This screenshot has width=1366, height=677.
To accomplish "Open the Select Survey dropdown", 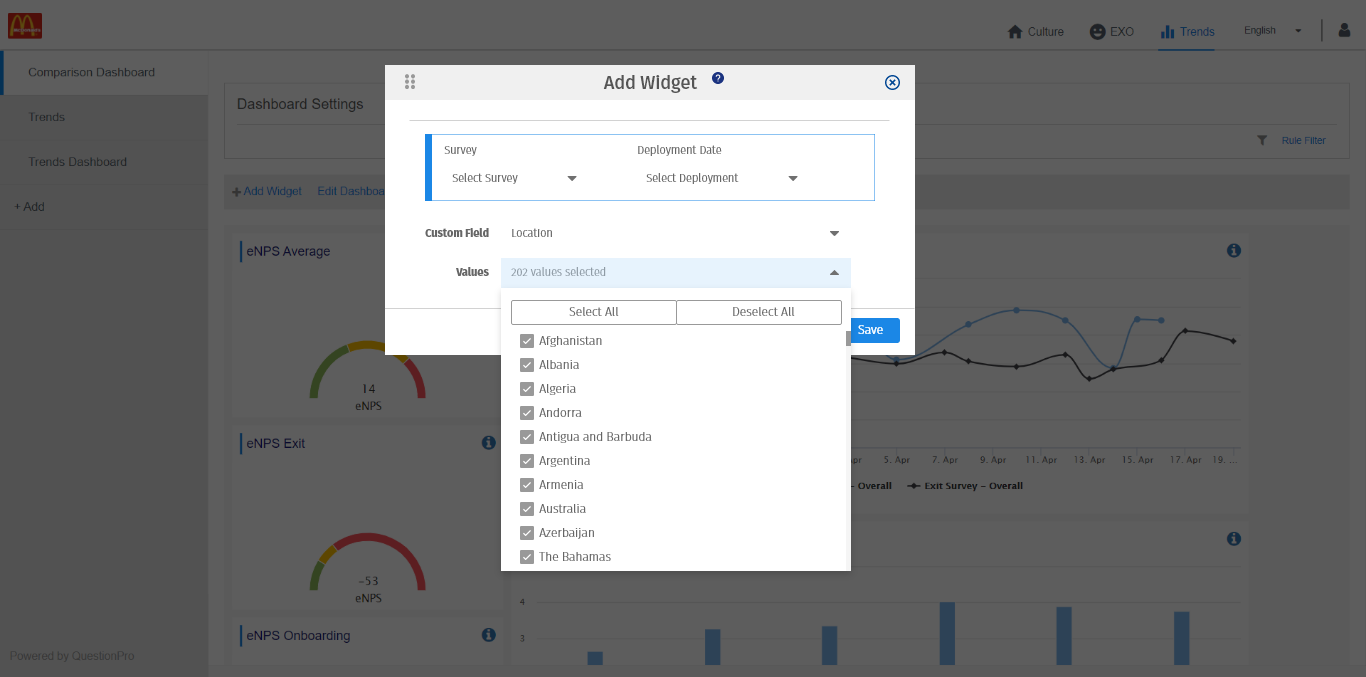I will (514, 178).
